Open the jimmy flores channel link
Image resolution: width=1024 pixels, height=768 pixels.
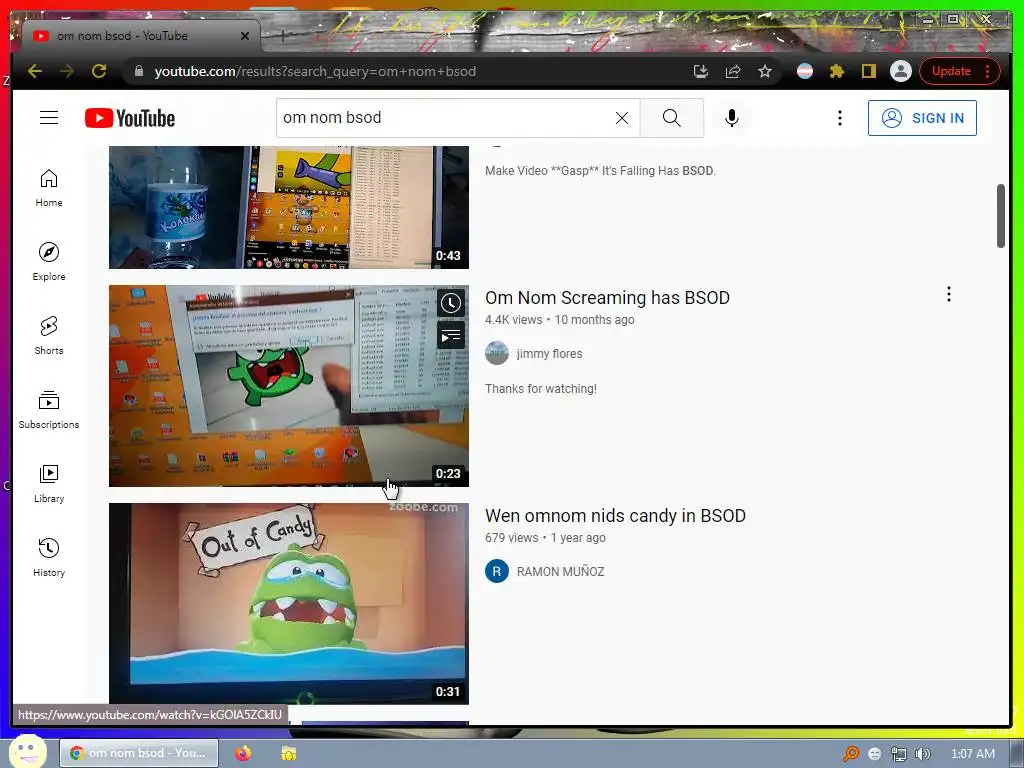pos(549,354)
